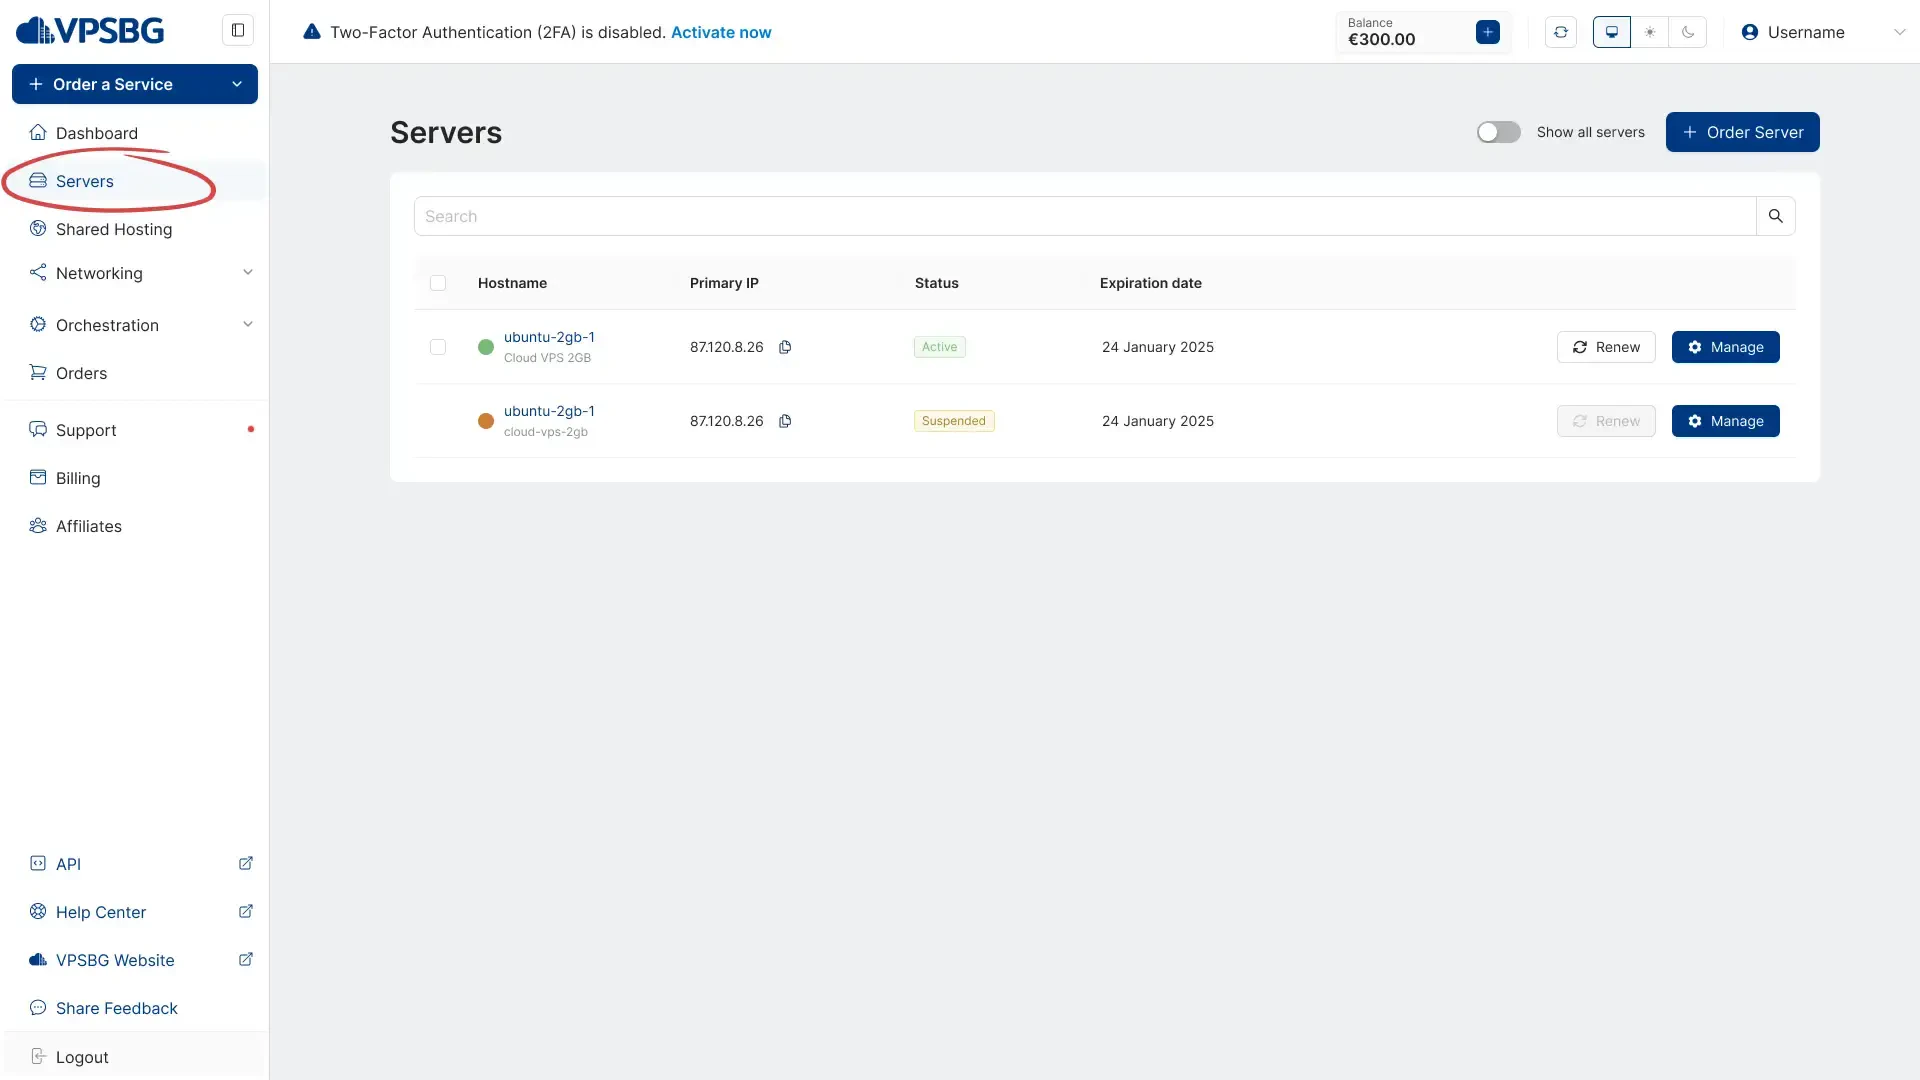
Task: Click the add balance plus icon
Action: (1487, 32)
